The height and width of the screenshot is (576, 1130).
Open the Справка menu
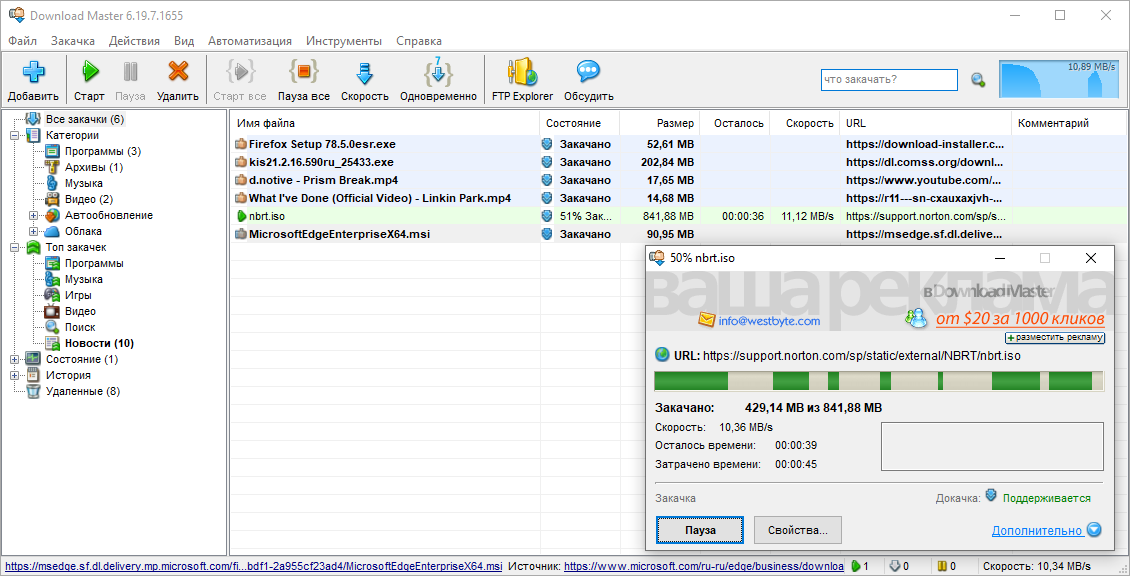tap(419, 41)
